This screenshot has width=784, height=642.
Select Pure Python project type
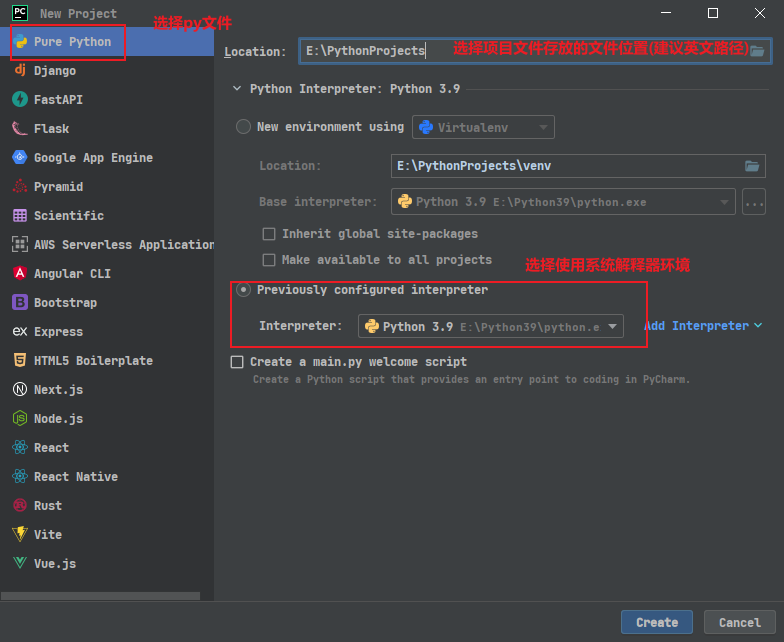pyautogui.click(x=107, y=42)
